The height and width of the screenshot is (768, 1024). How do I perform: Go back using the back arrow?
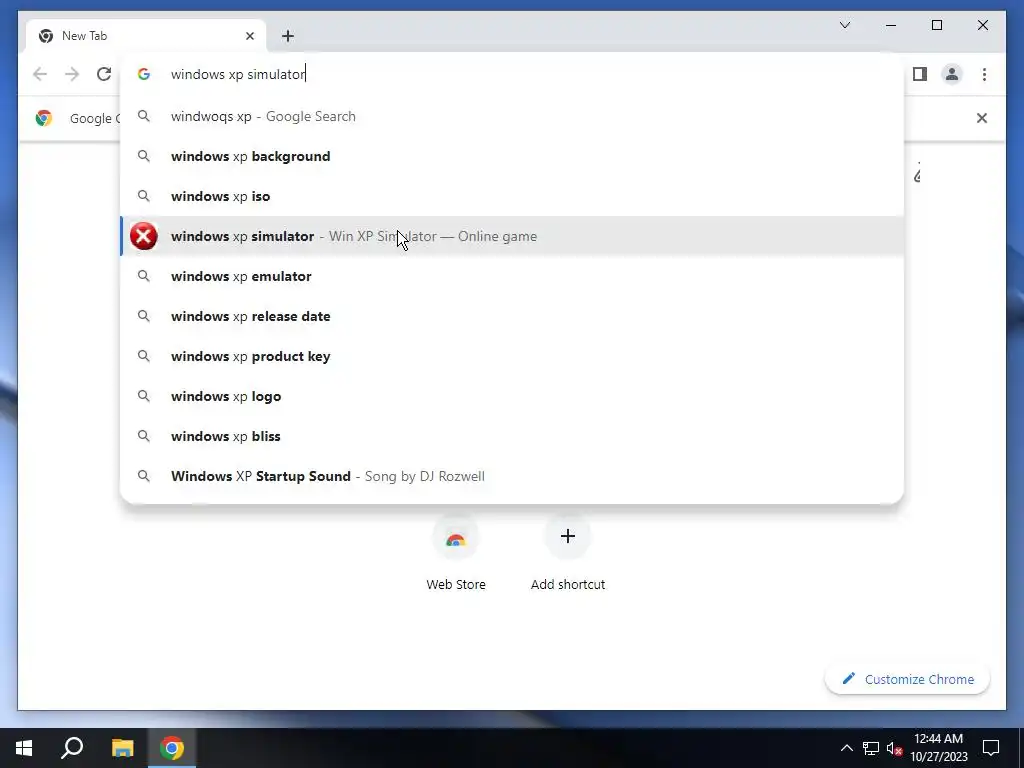tap(40, 74)
